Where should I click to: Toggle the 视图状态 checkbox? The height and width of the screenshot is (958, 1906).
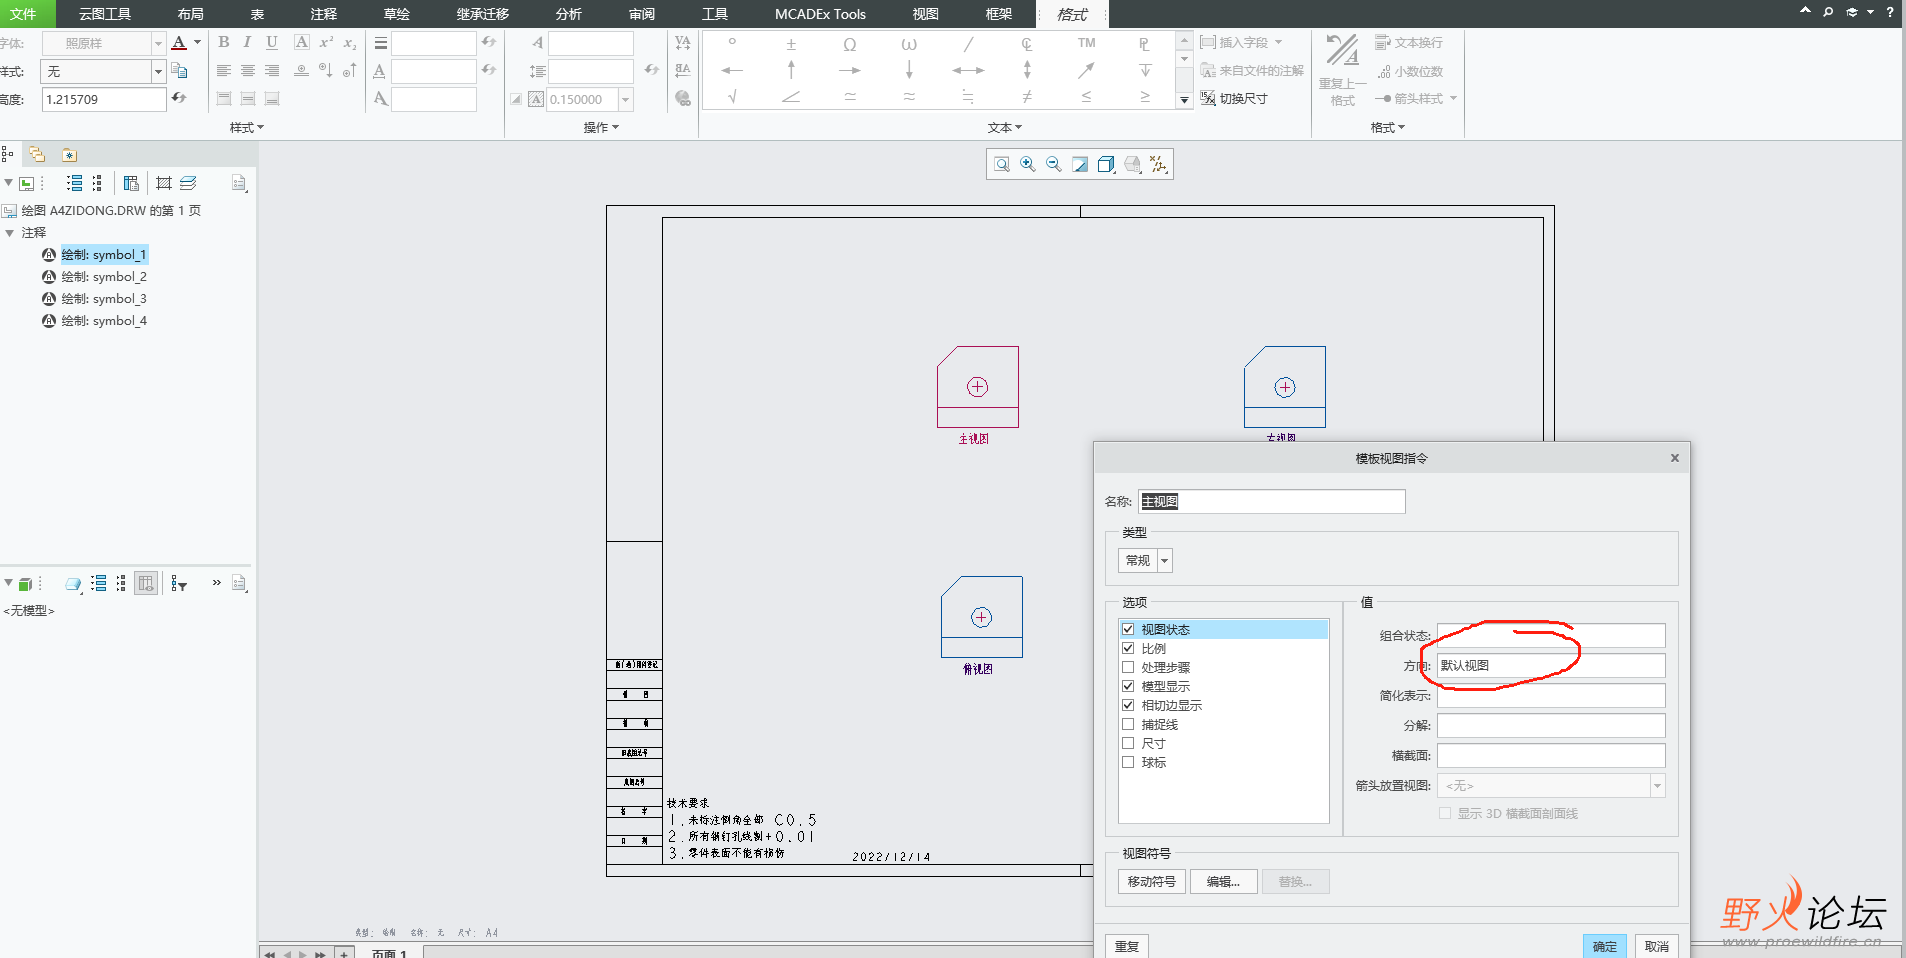click(x=1128, y=629)
